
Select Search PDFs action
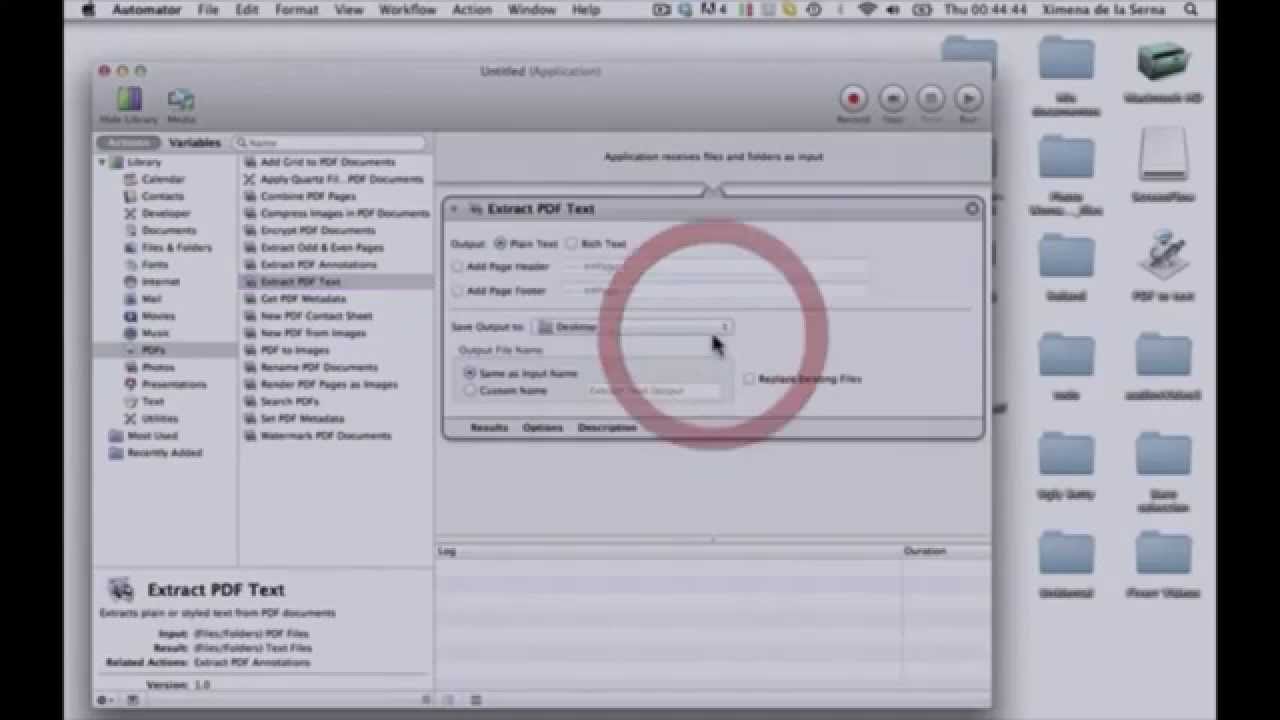tap(290, 401)
